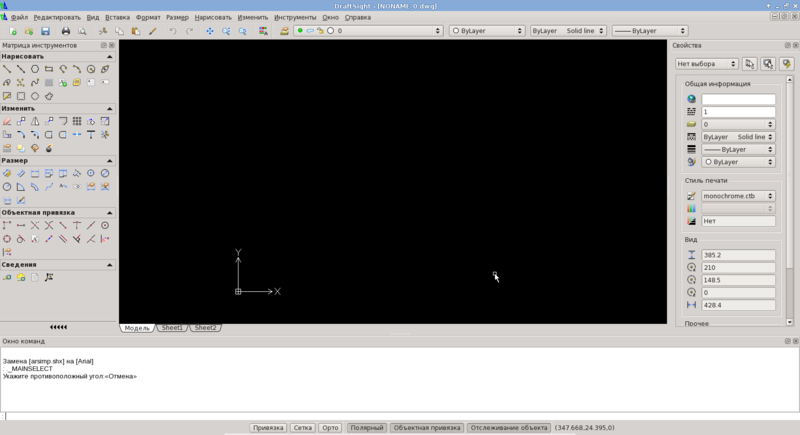Open the Файл menu
This screenshot has width=800, height=435.
[x=19, y=17]
